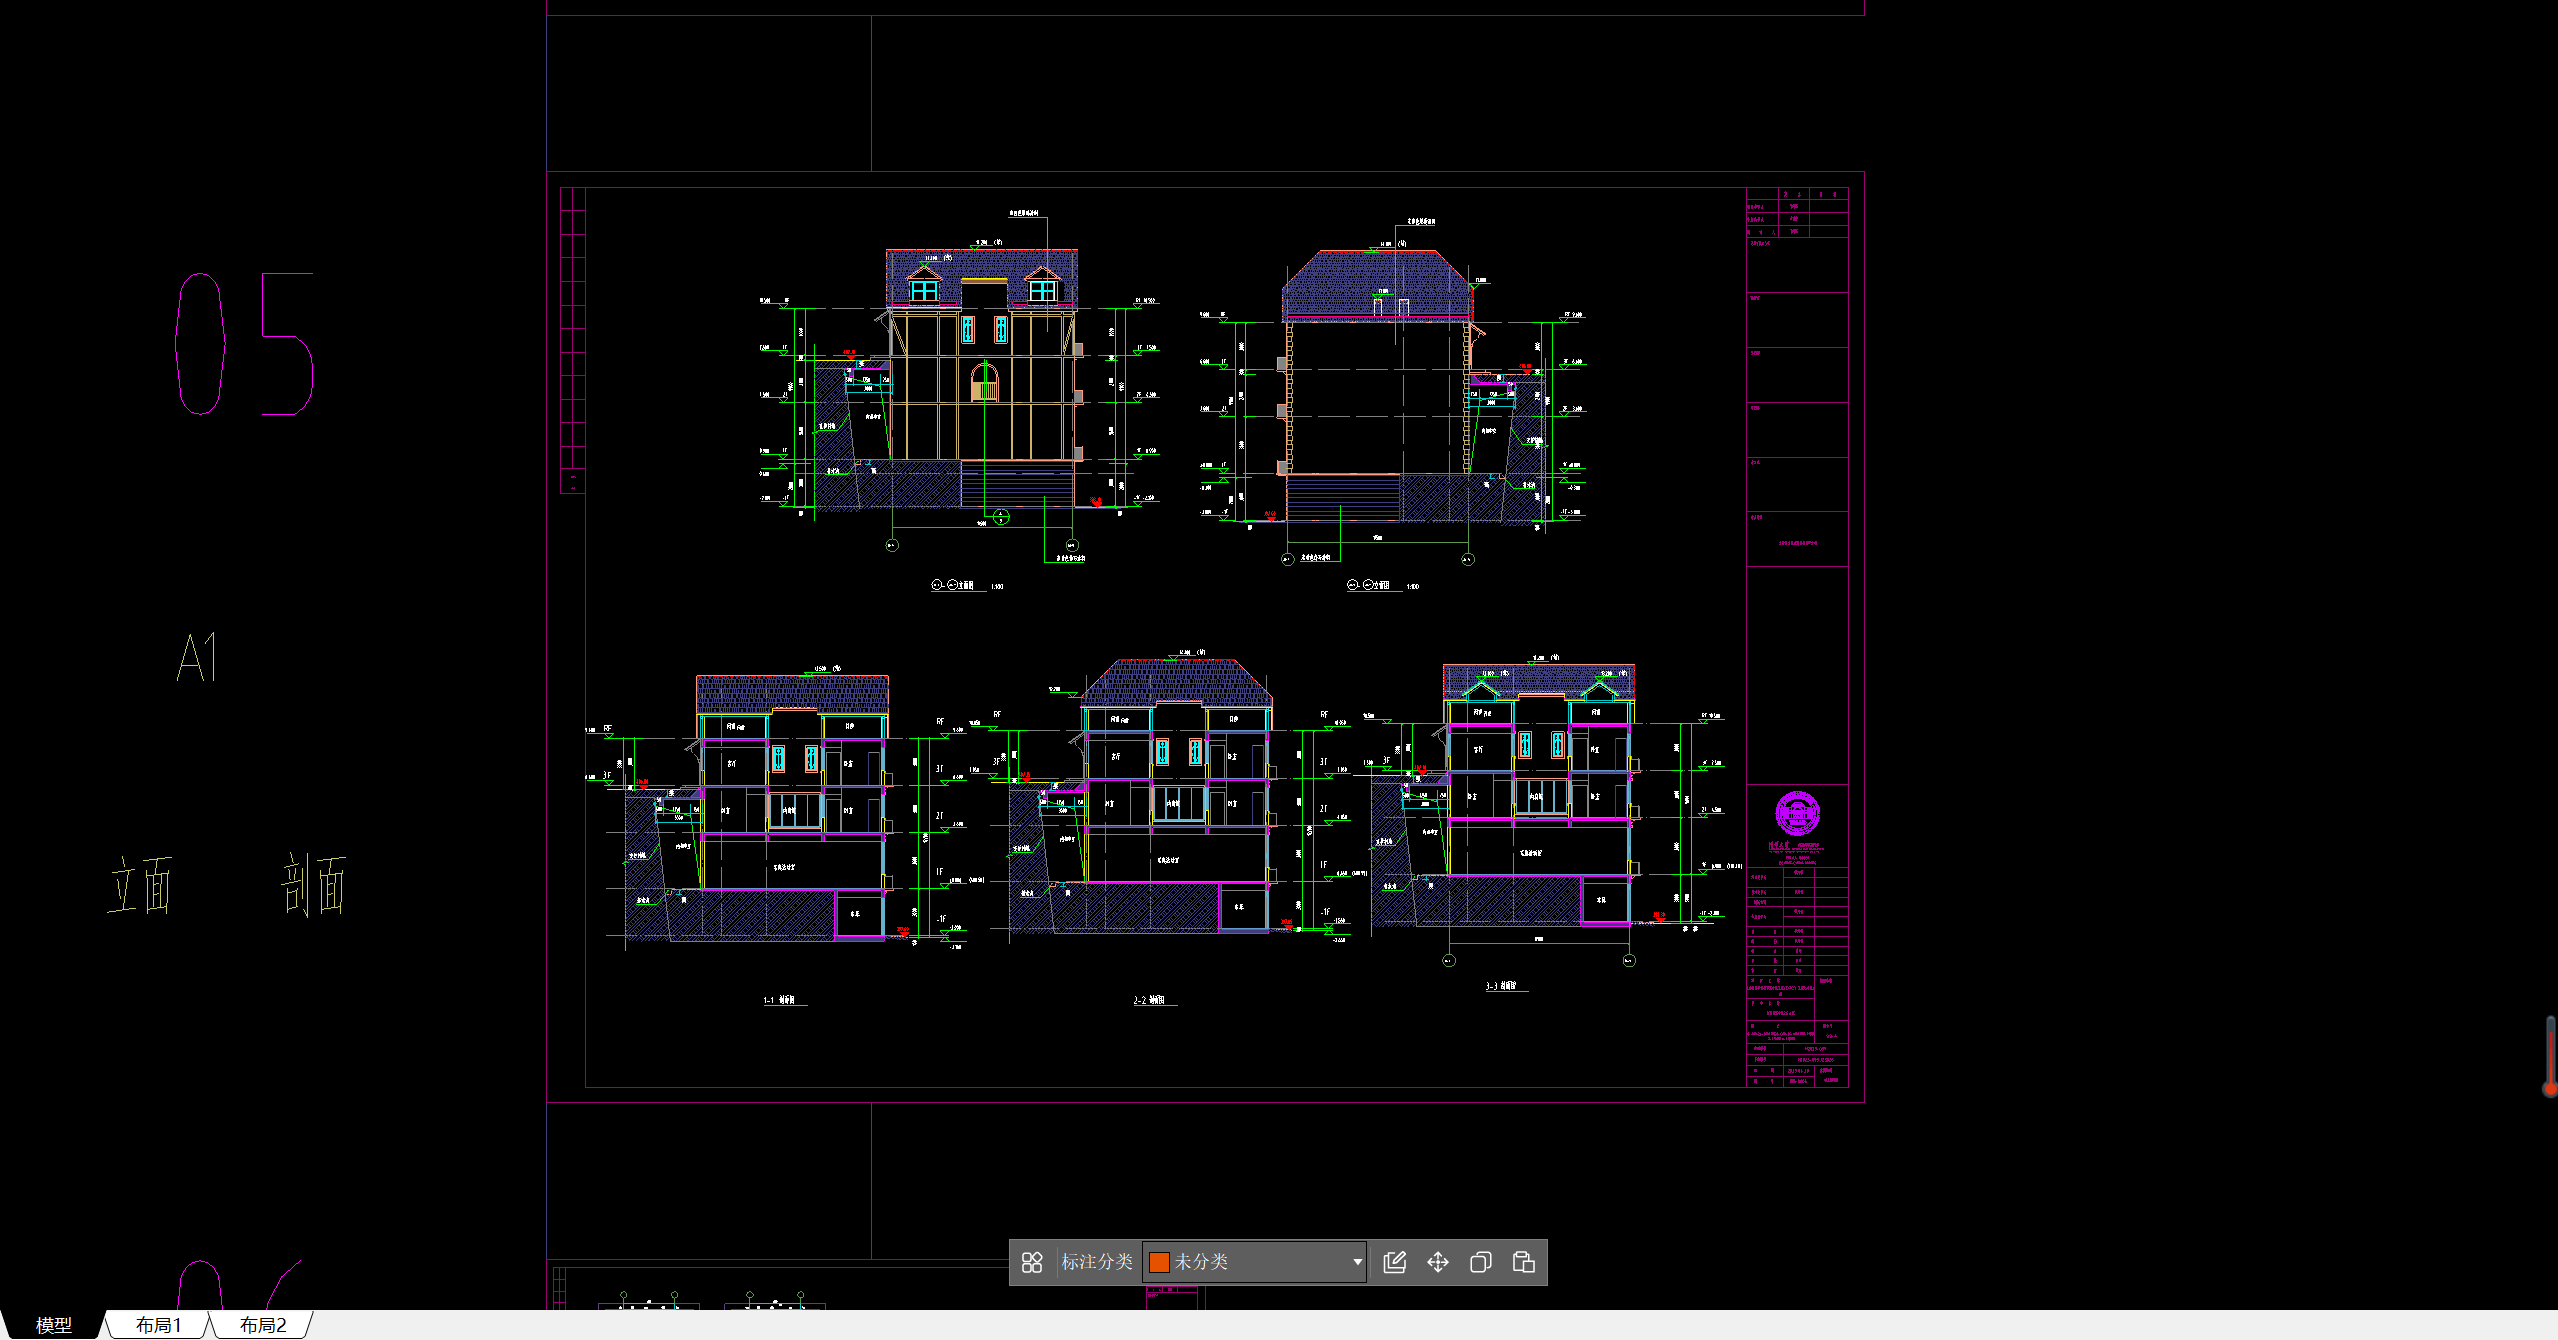Screen dimensions: 2558x1340
Task: Click the yellow A1 paper size text
Action: pyautogui.click(x=197, y=657)
